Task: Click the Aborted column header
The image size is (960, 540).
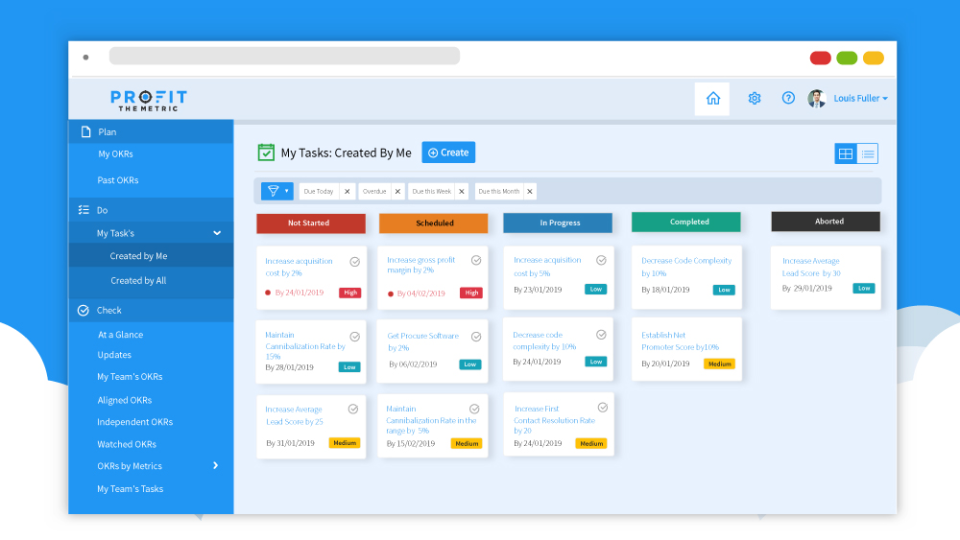Action: tap(825, 222)
